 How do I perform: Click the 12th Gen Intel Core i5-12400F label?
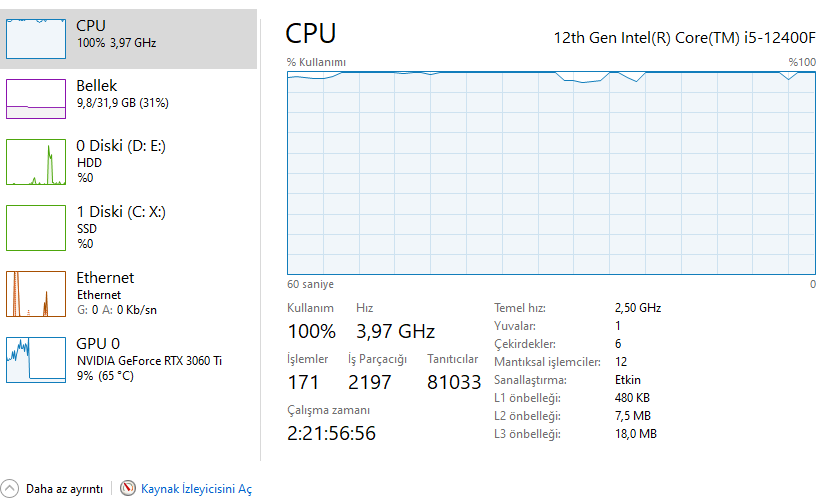click(684, 38)
